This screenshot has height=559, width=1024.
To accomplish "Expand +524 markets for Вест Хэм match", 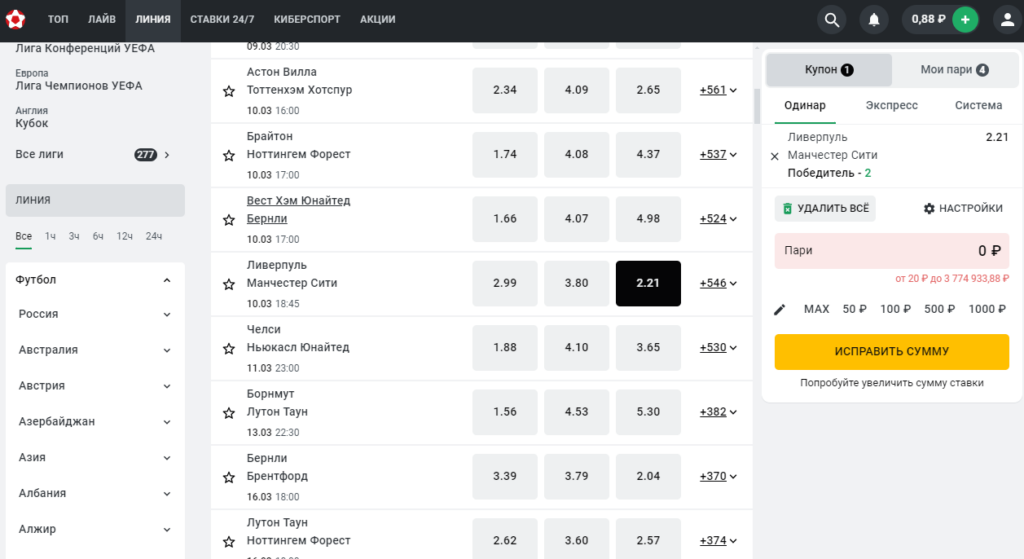I will tap(718, 219).
